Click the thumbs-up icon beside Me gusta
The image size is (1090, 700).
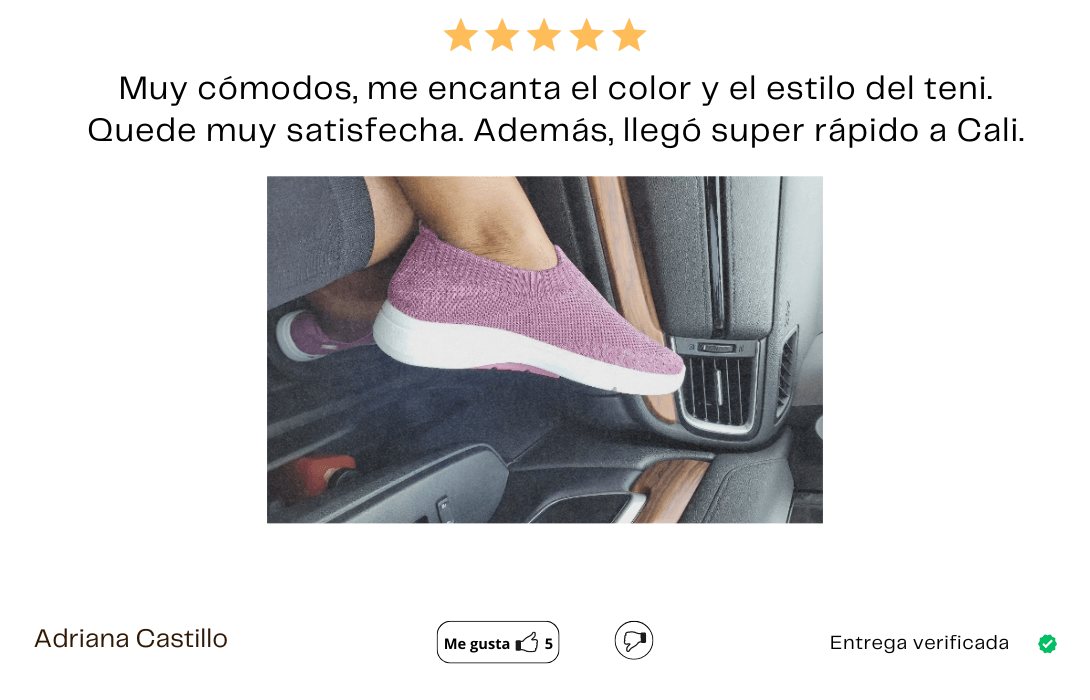pos(527,643)
